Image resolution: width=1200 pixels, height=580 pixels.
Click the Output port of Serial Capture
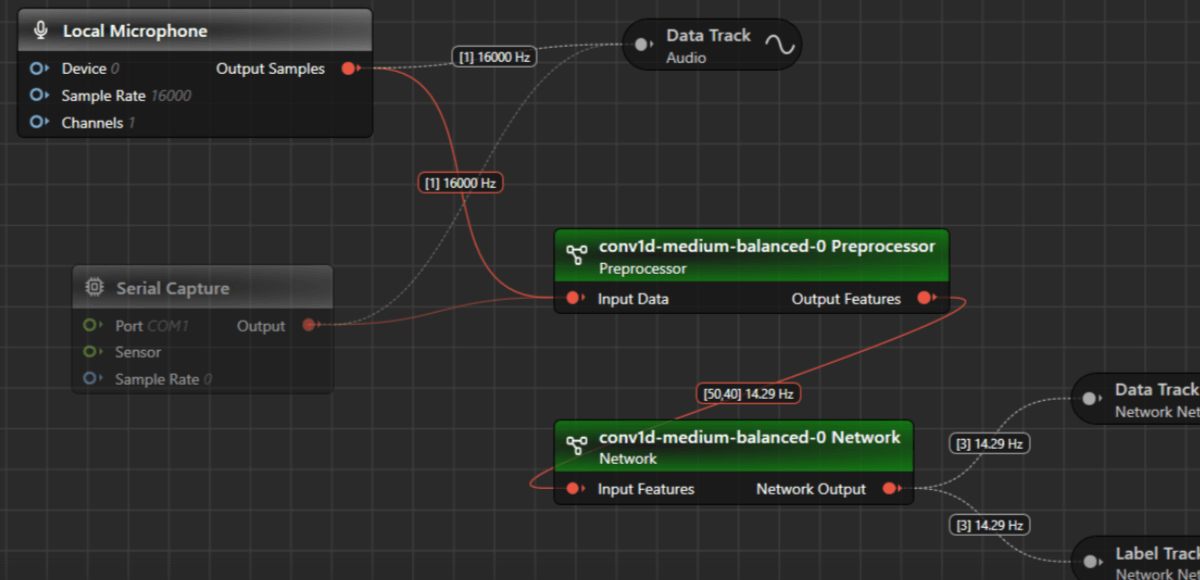(x=310, y=325)
